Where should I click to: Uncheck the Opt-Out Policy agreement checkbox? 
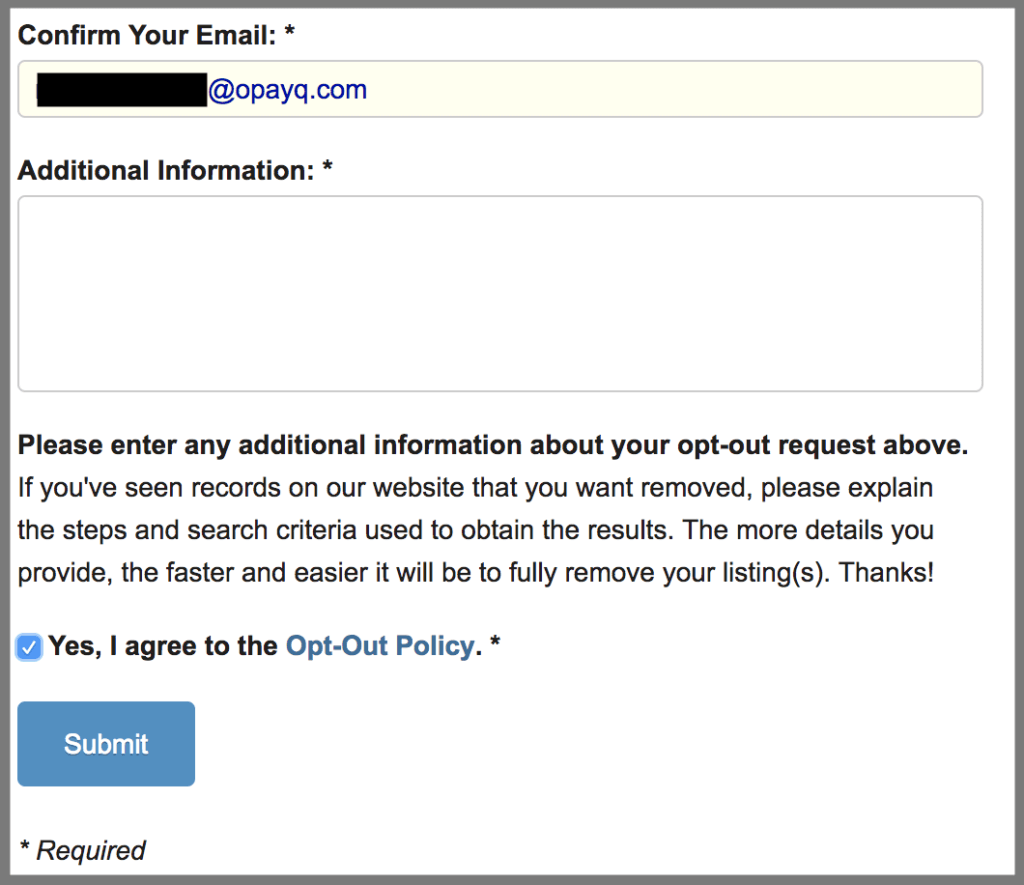pyautogui.click(x=30, y=648)
